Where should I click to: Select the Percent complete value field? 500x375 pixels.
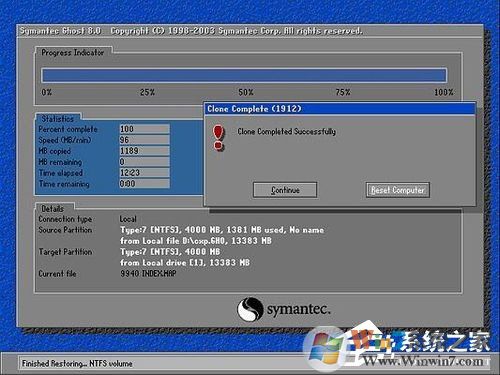[144, 129]
